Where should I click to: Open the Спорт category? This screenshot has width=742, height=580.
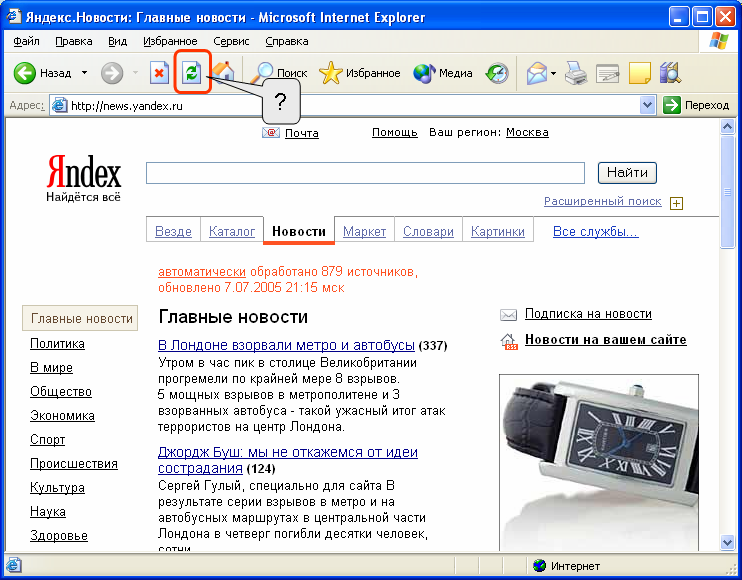47,439
